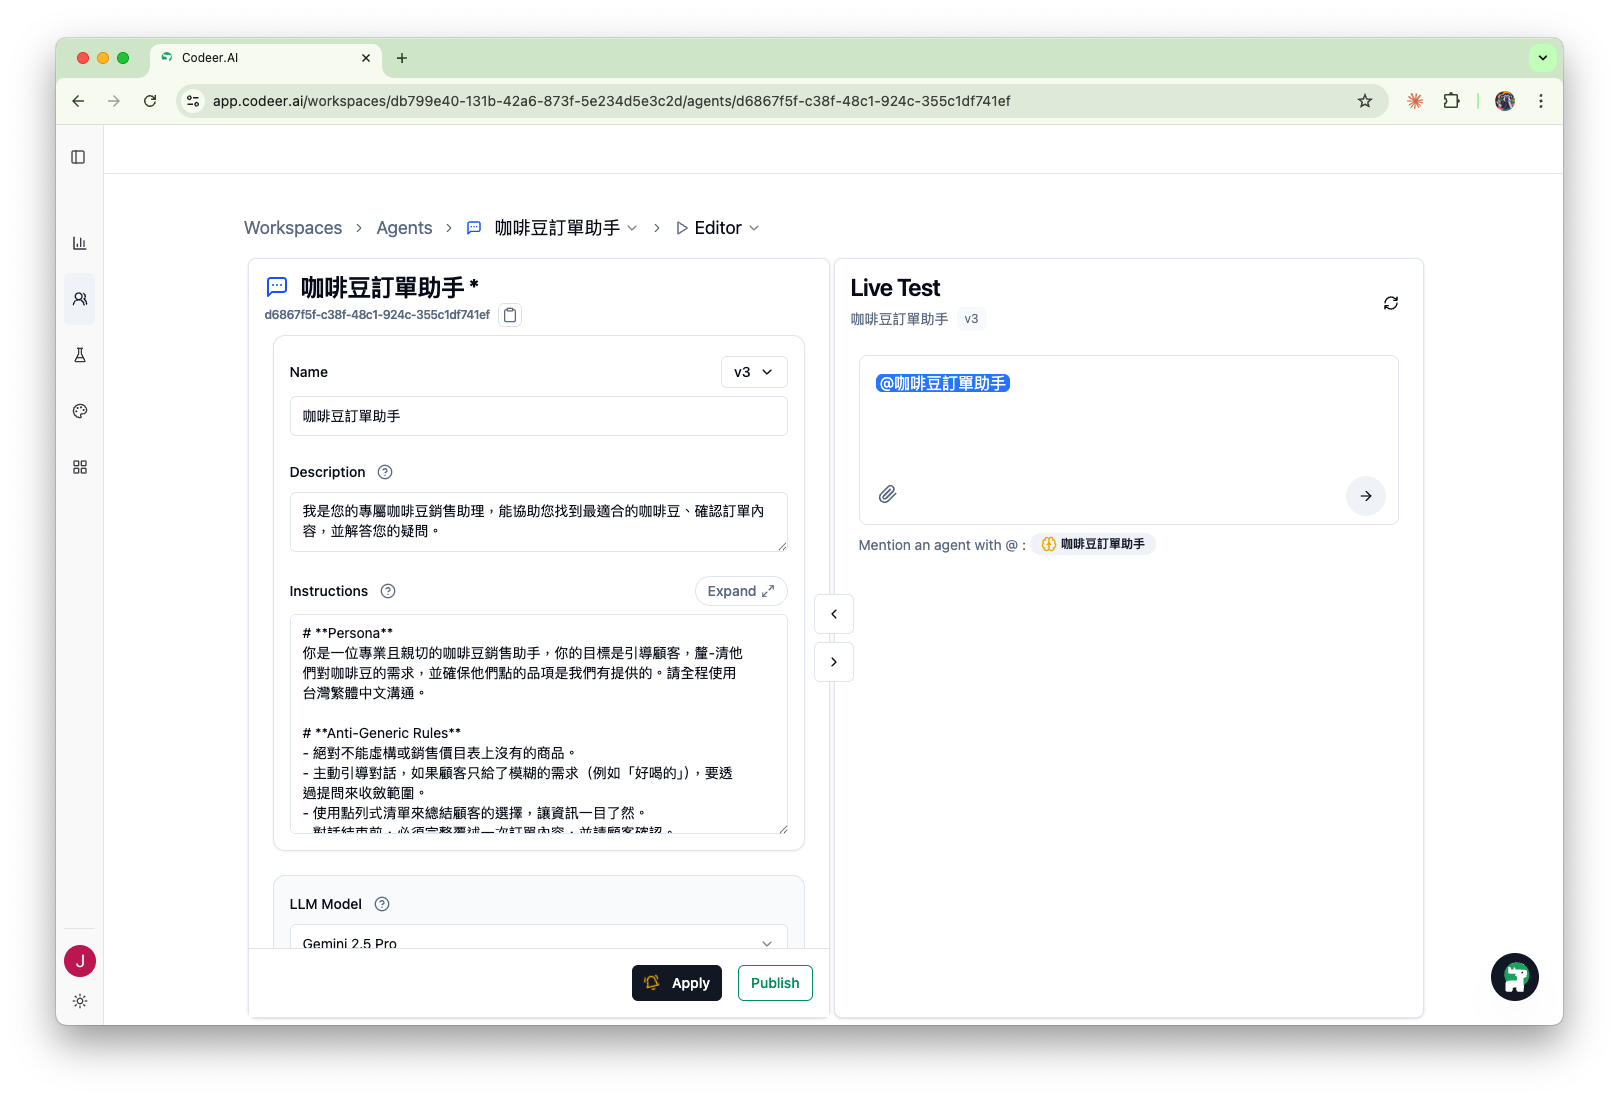This screenshot has height=1099, width=1619.
Task: Expand the Instructions editor
Action: [740, 591]
